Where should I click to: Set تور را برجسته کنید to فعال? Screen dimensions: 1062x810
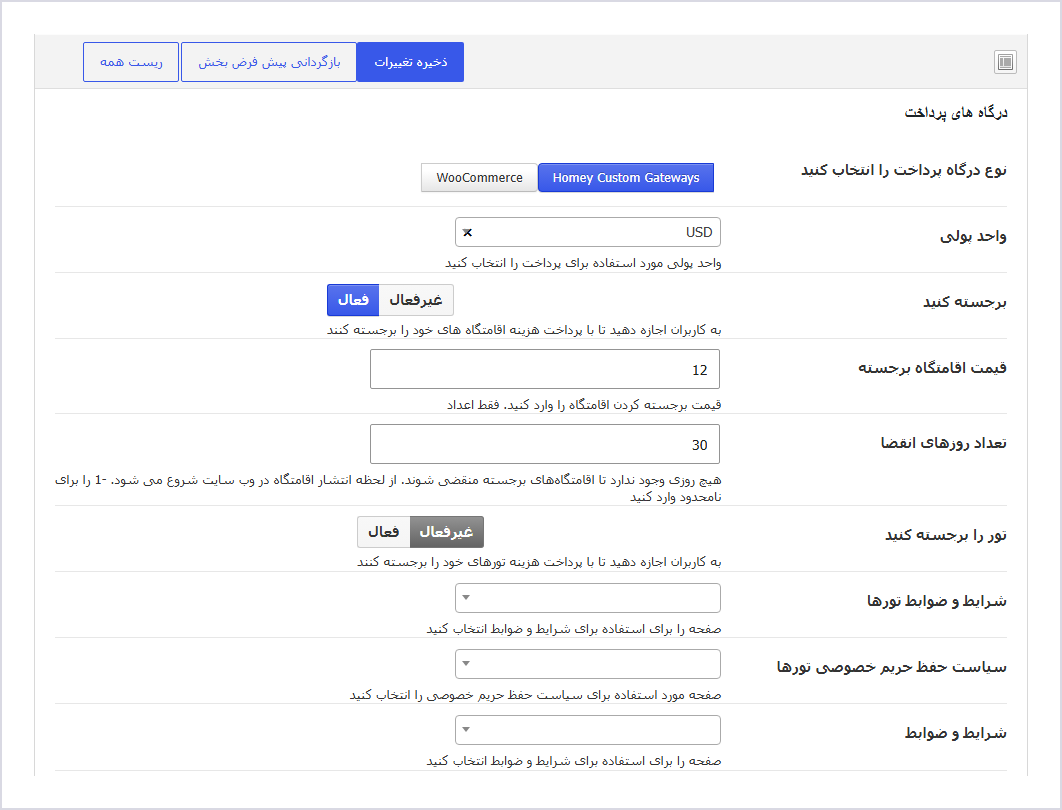[x=383, y=532]
